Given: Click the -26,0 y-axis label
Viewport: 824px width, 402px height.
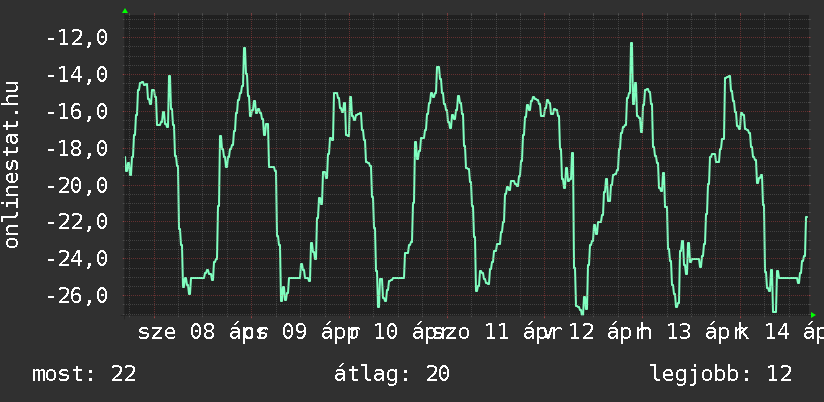Looking at the screenshot, I should point(76,296).
